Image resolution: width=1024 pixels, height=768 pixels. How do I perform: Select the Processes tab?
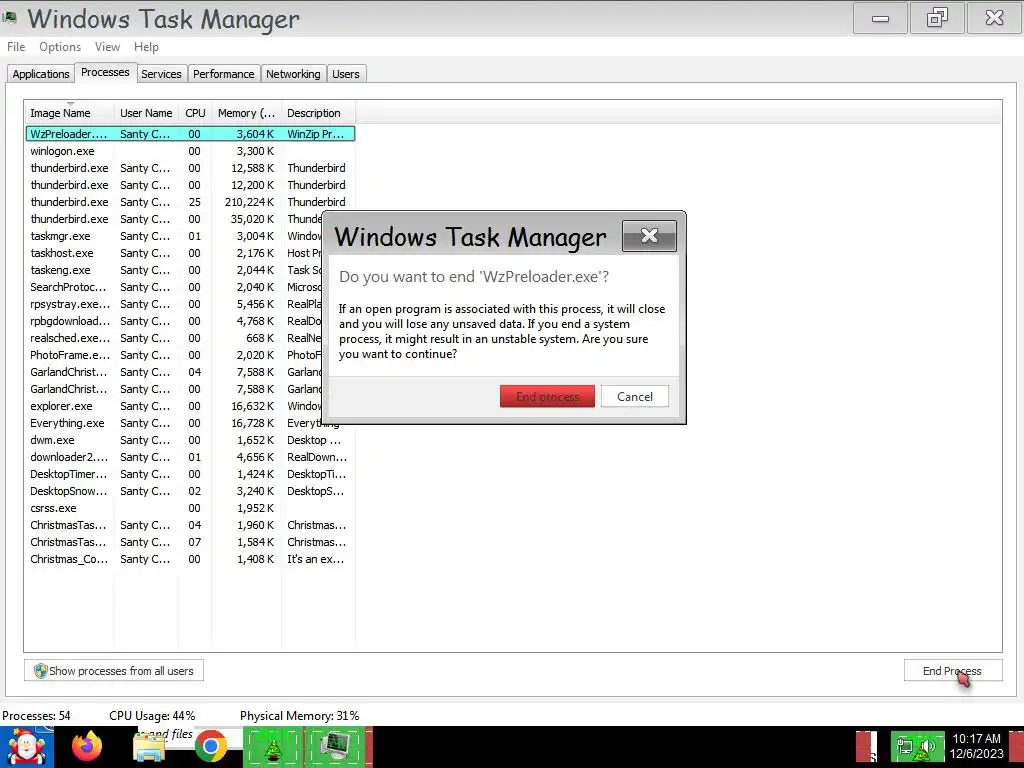point(105,72)
